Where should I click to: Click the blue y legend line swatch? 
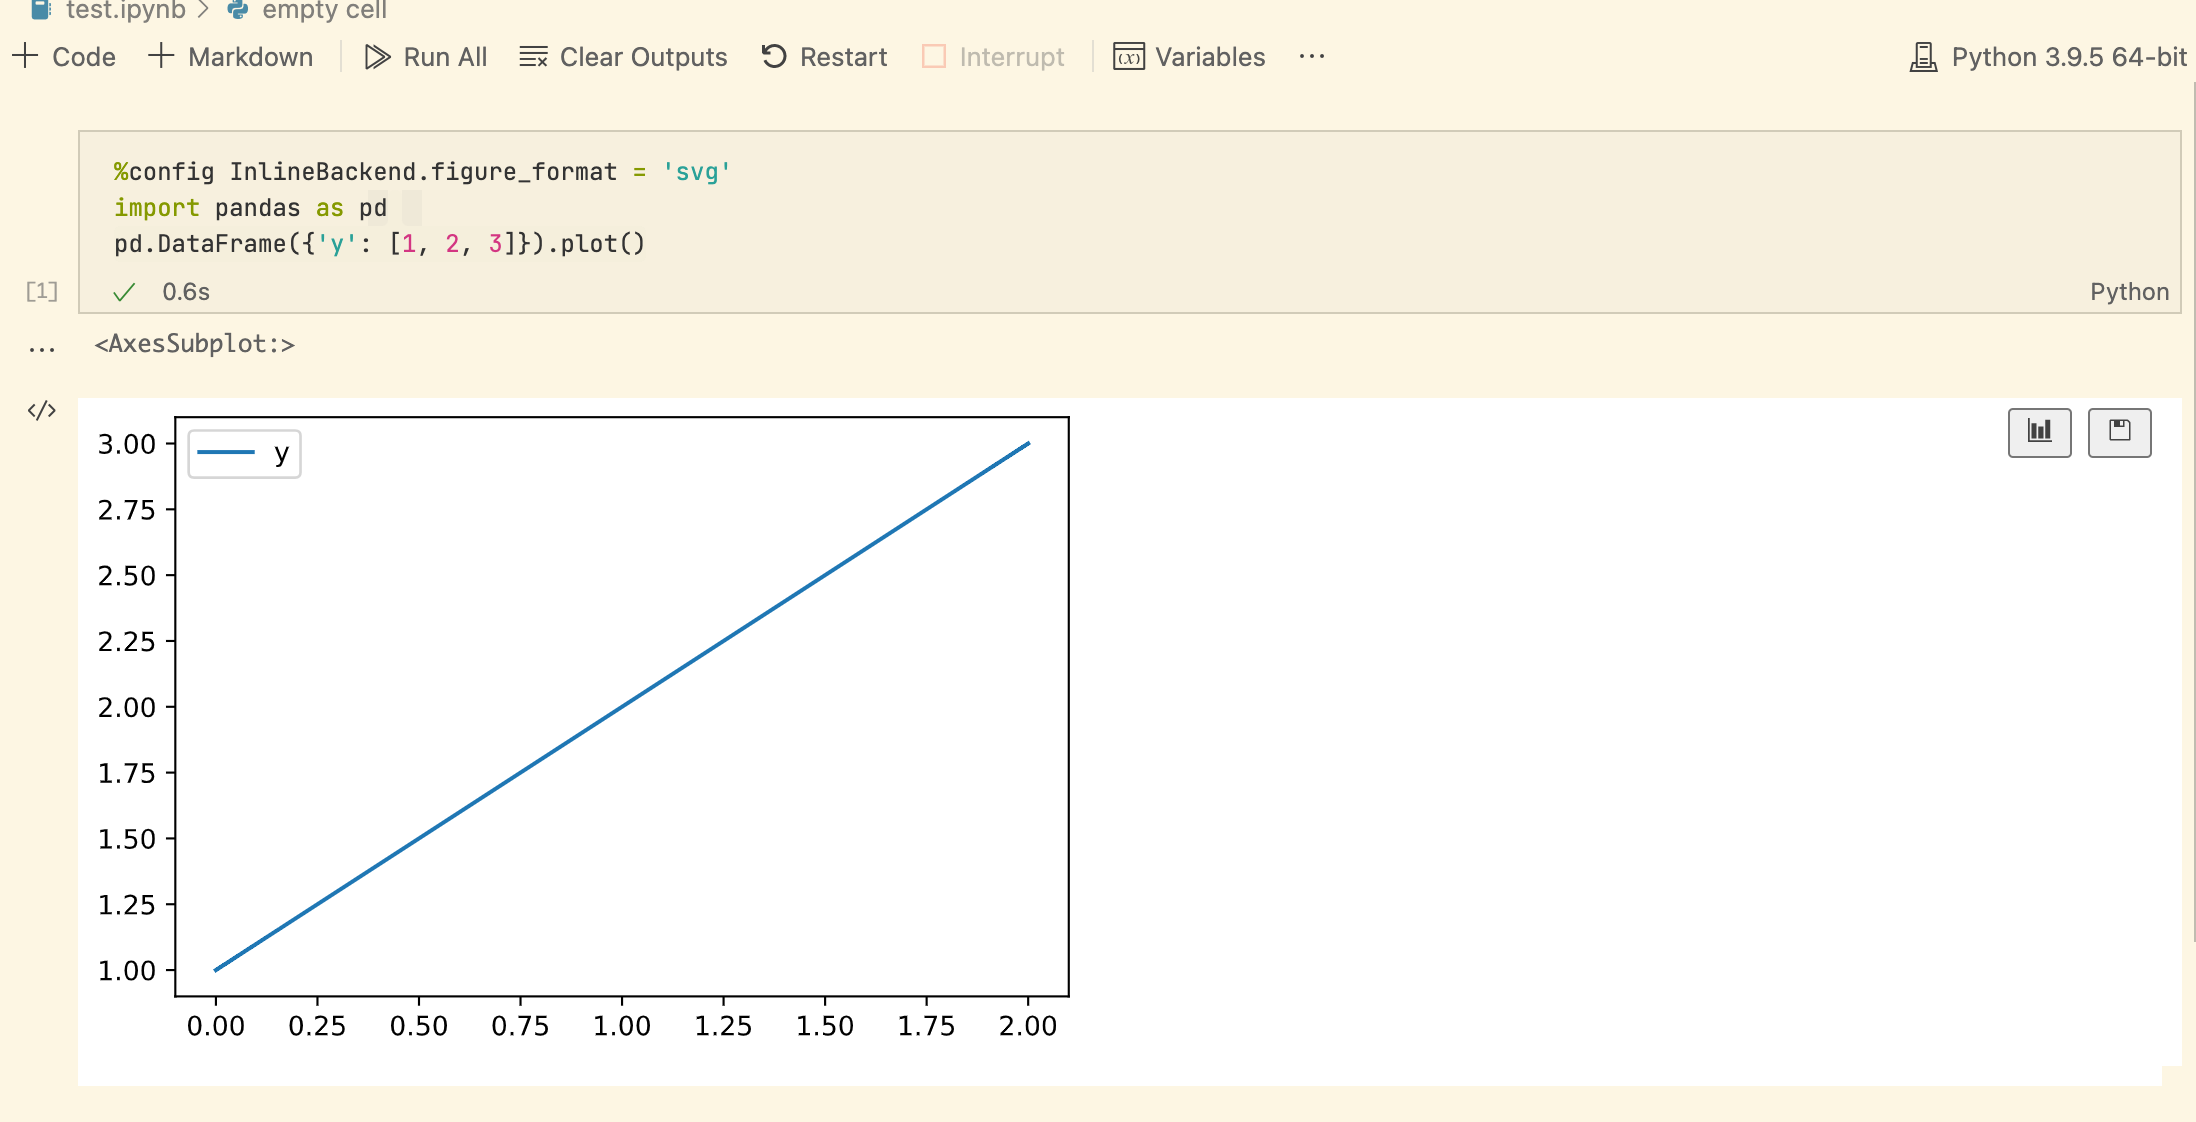pos(226,453)
